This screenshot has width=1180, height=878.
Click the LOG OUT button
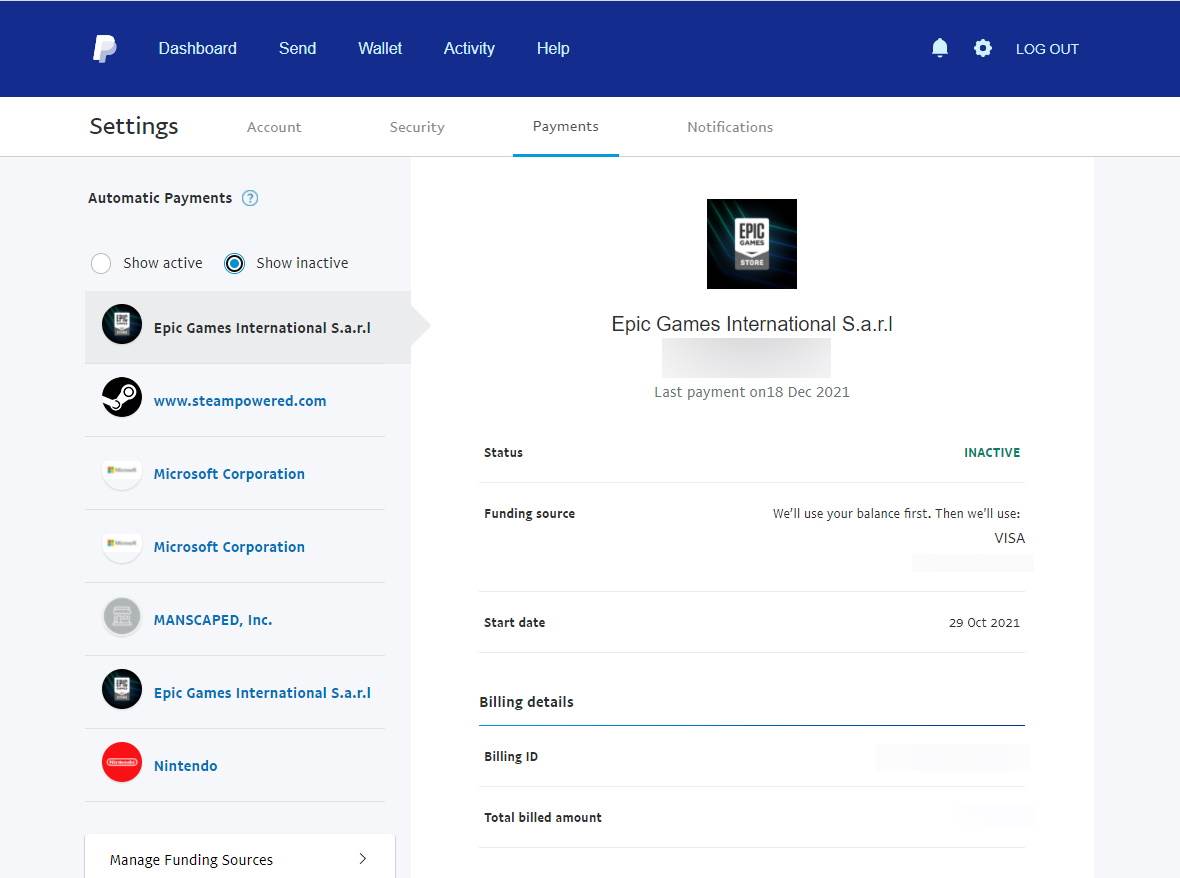pyautogui.click(x=1046, y=48)
